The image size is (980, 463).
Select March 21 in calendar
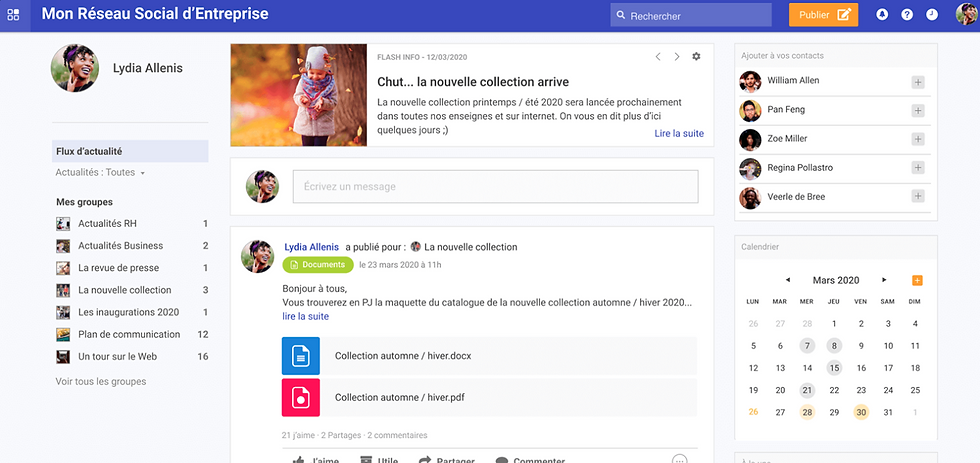tap(807, 391)
